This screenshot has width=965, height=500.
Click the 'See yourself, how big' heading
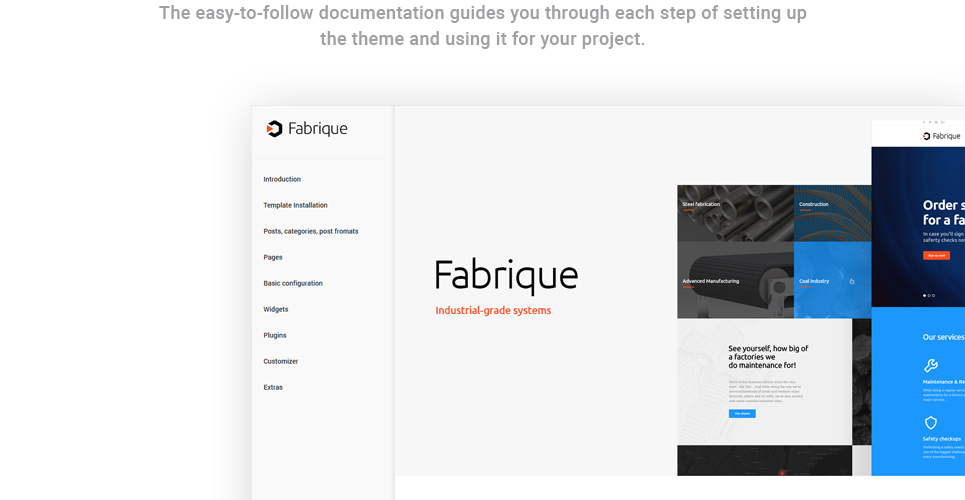pos(768,357)
